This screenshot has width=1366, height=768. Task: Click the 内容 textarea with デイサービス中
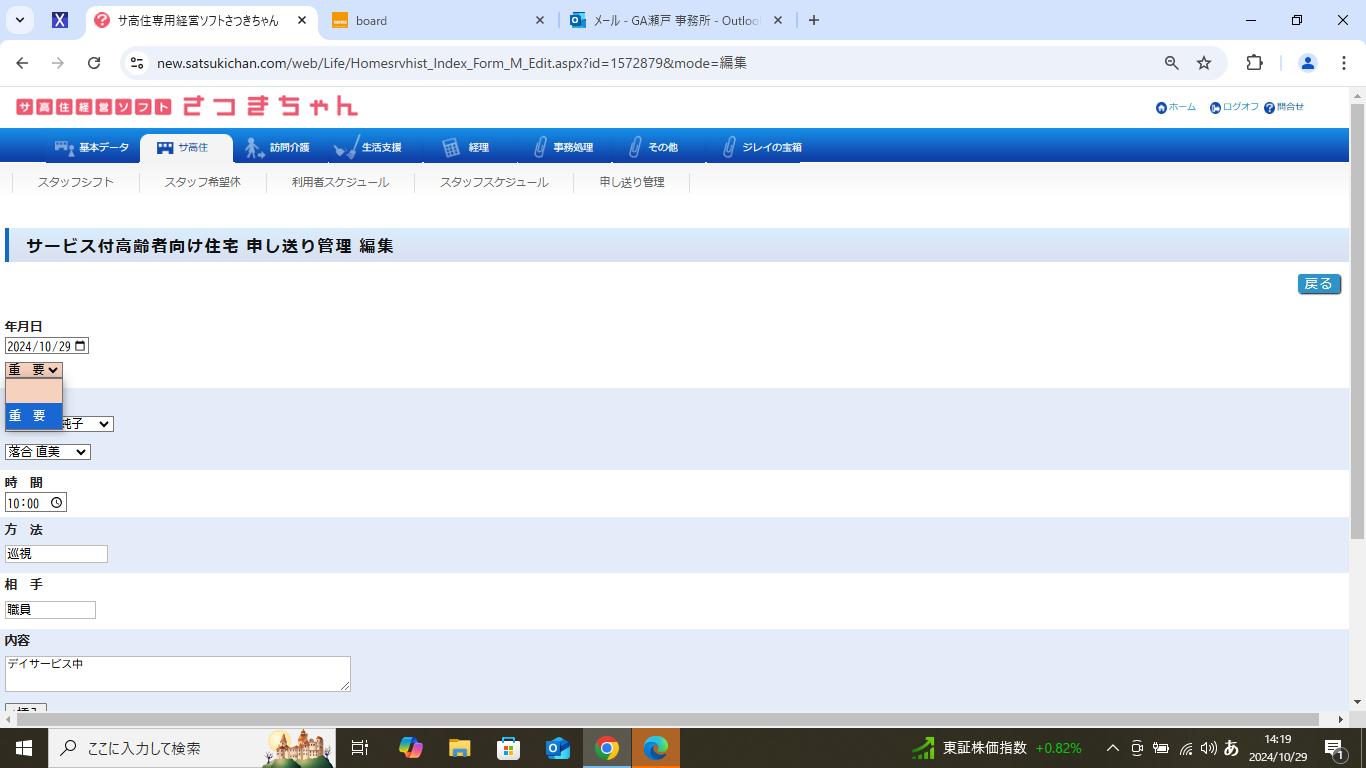[177, 673]
